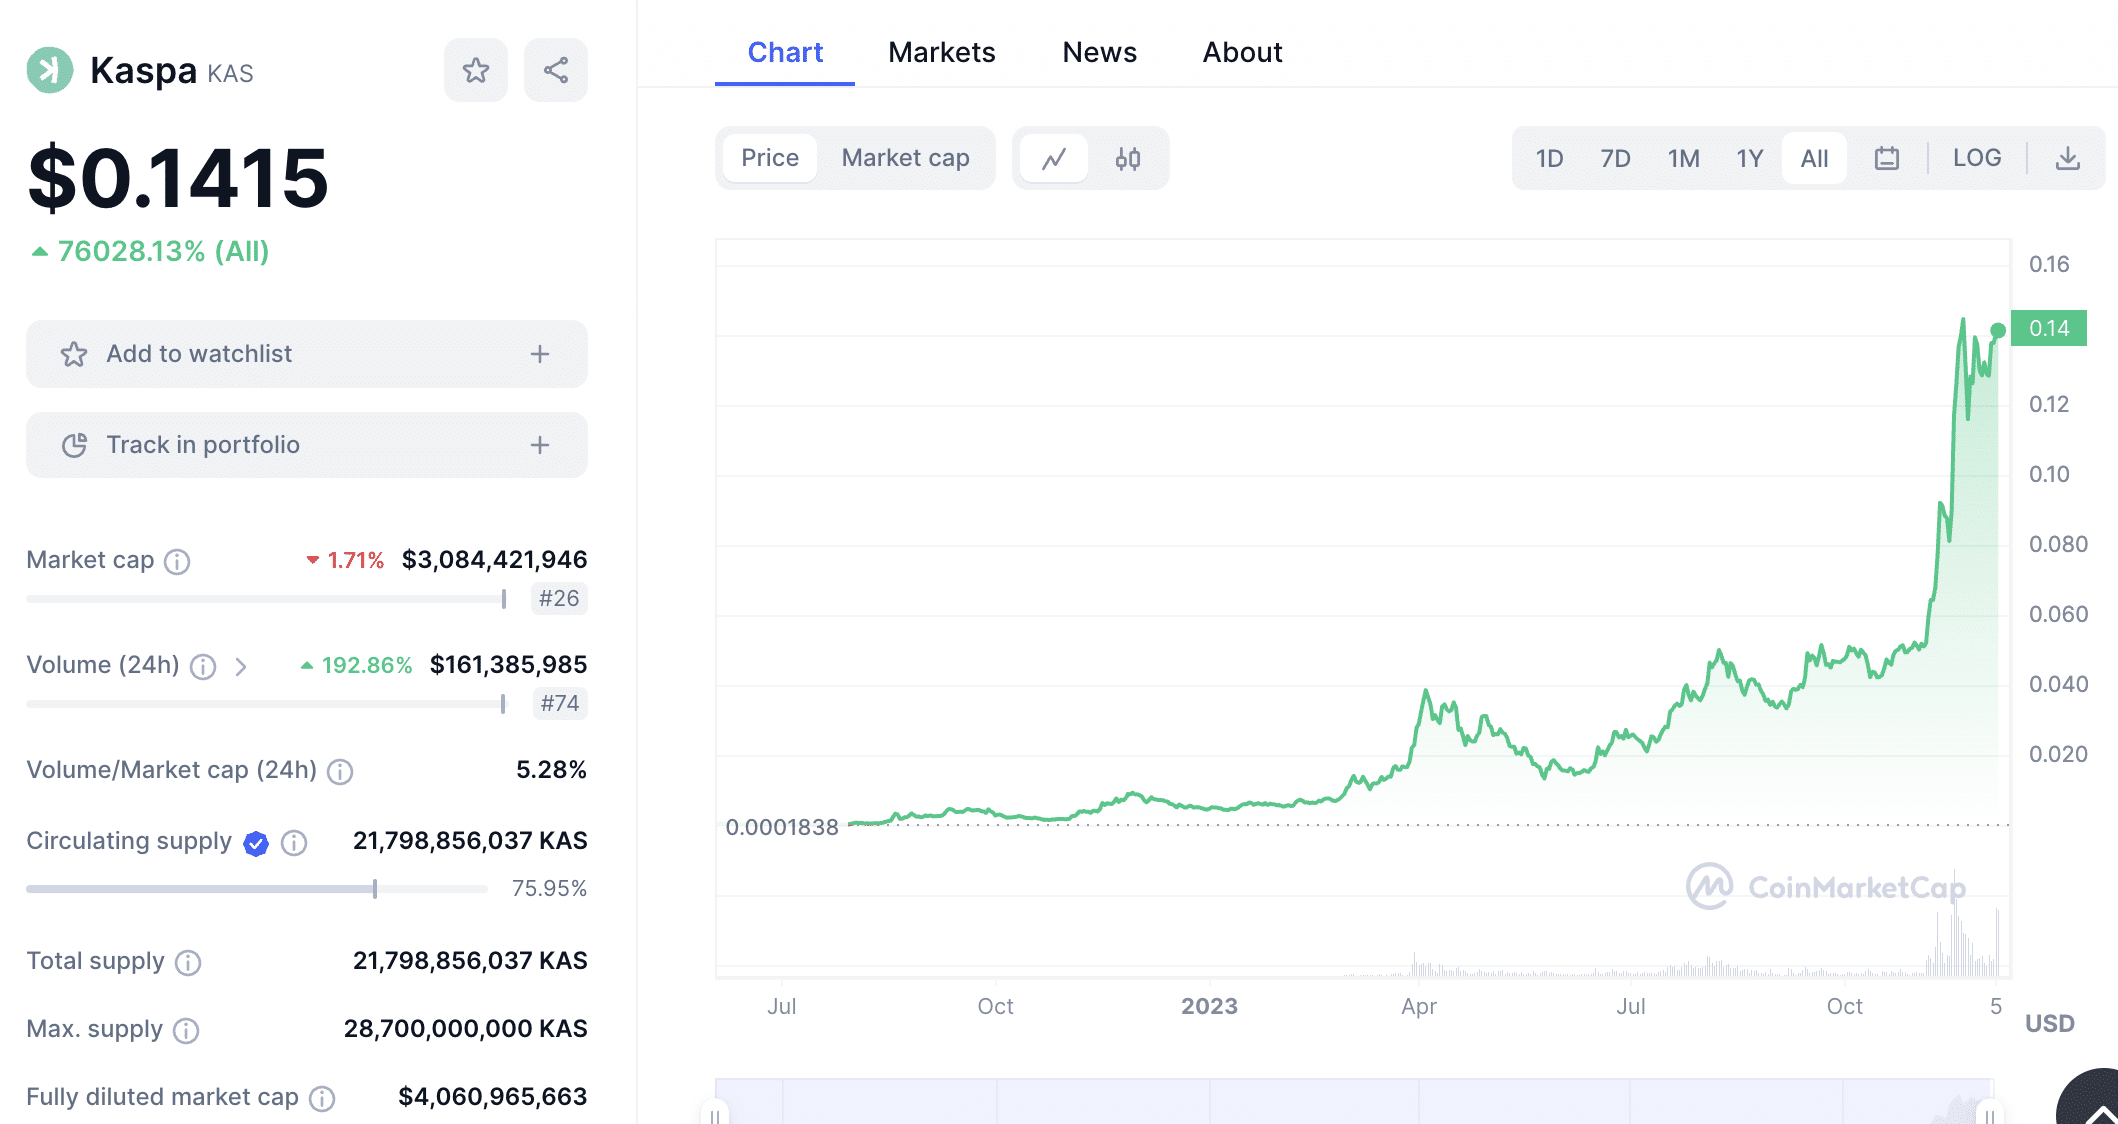
Task: Open the Markets tab
Action: (x=941, y=52)
